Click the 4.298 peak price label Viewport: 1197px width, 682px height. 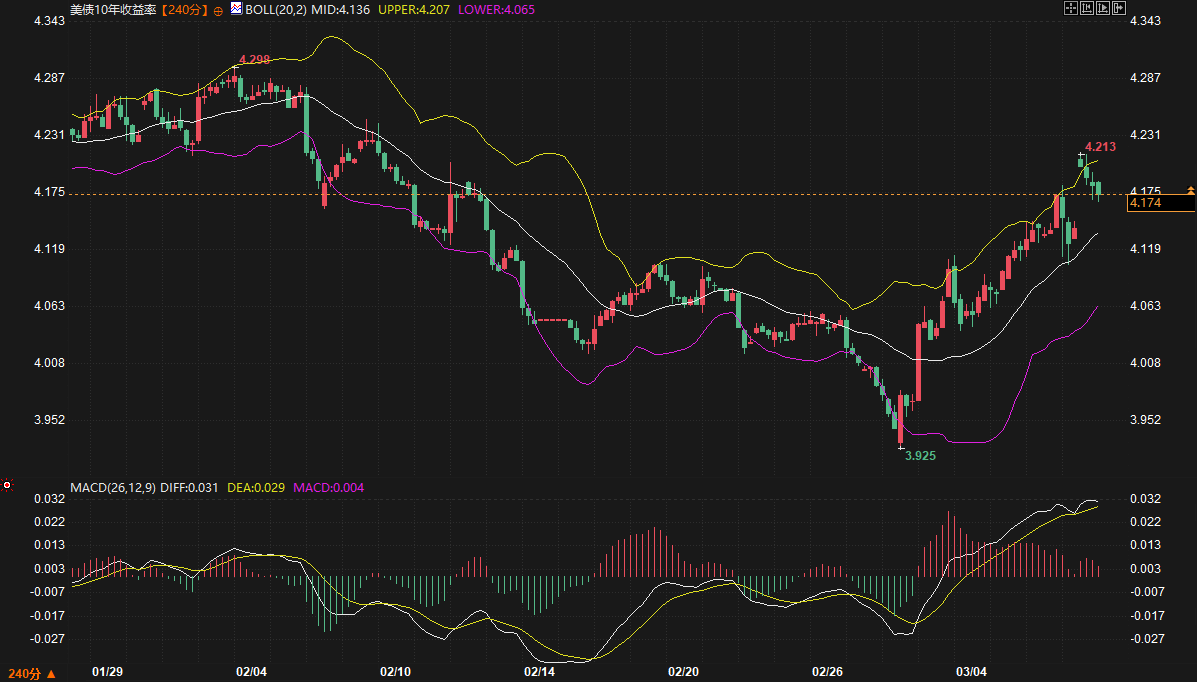254,60
